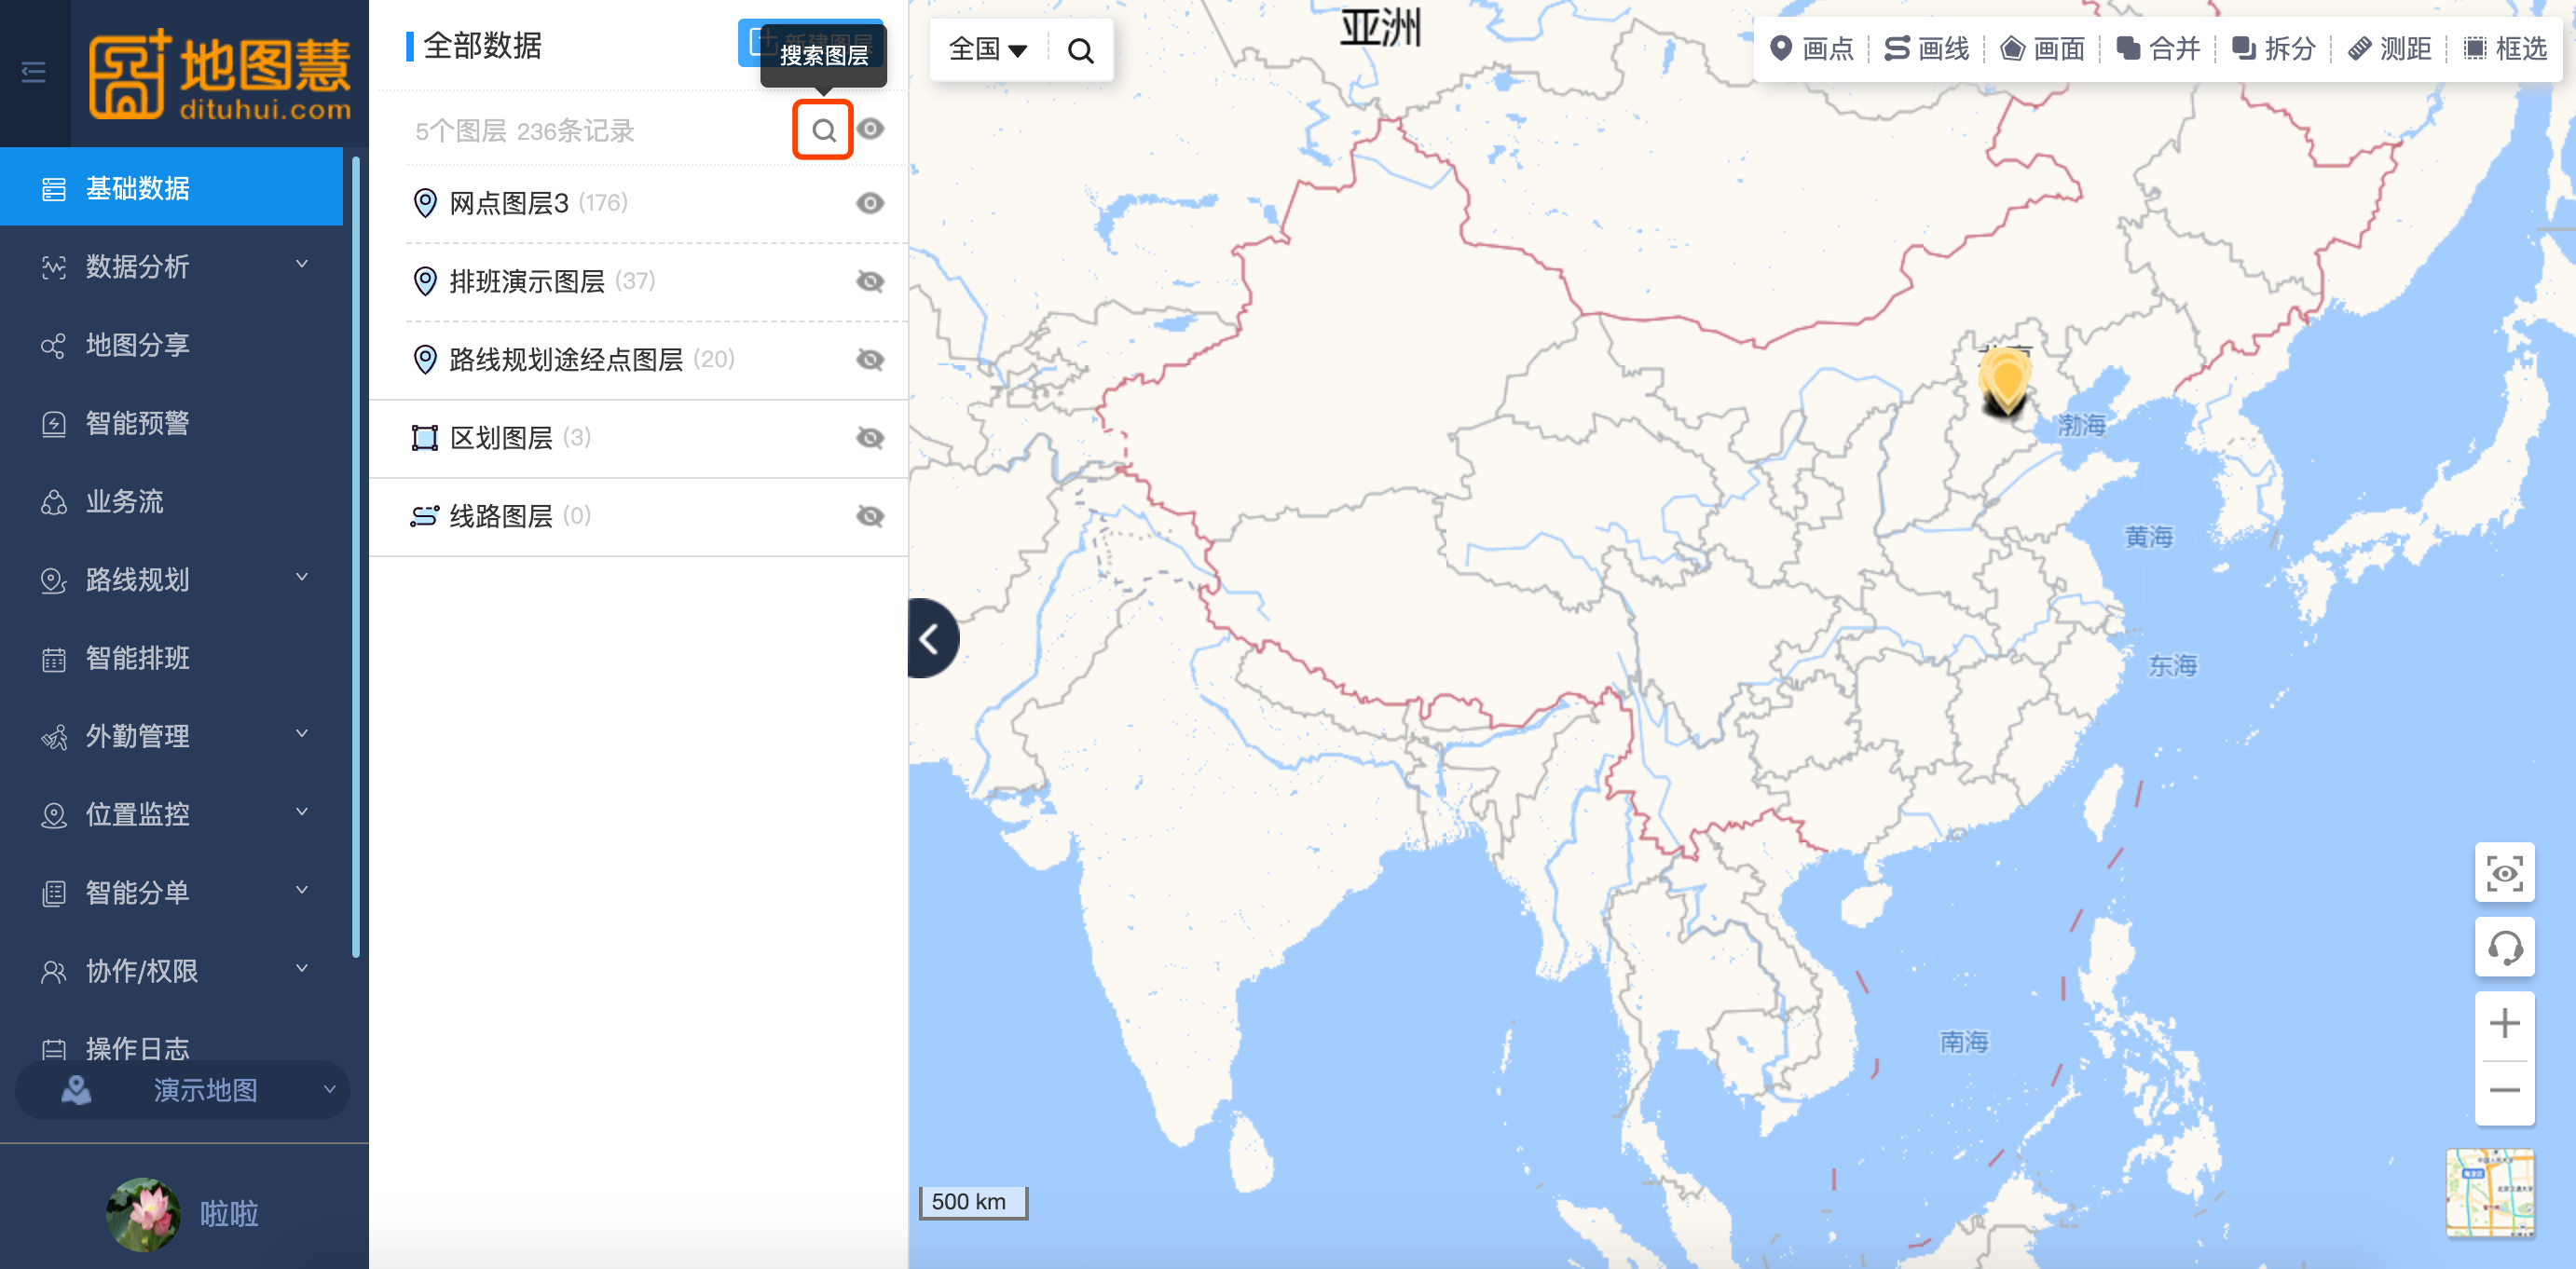
Task: Open the 全国 region dropdown
Action: [988, 49]
